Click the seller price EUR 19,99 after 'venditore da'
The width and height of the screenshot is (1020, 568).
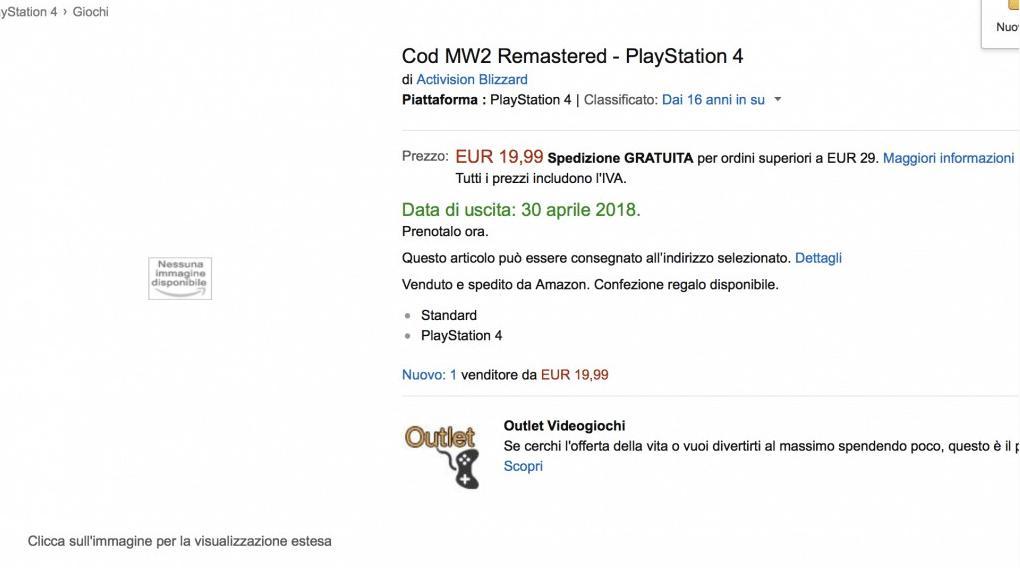pyautogui.click(x=574, y=375)
